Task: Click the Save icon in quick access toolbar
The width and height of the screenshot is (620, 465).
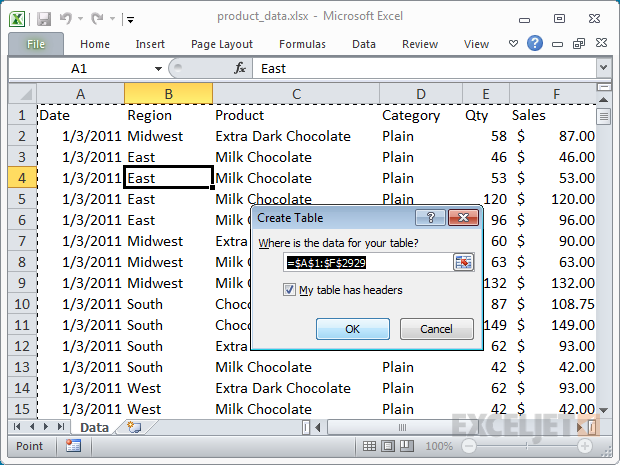Action: click(44, 18)
